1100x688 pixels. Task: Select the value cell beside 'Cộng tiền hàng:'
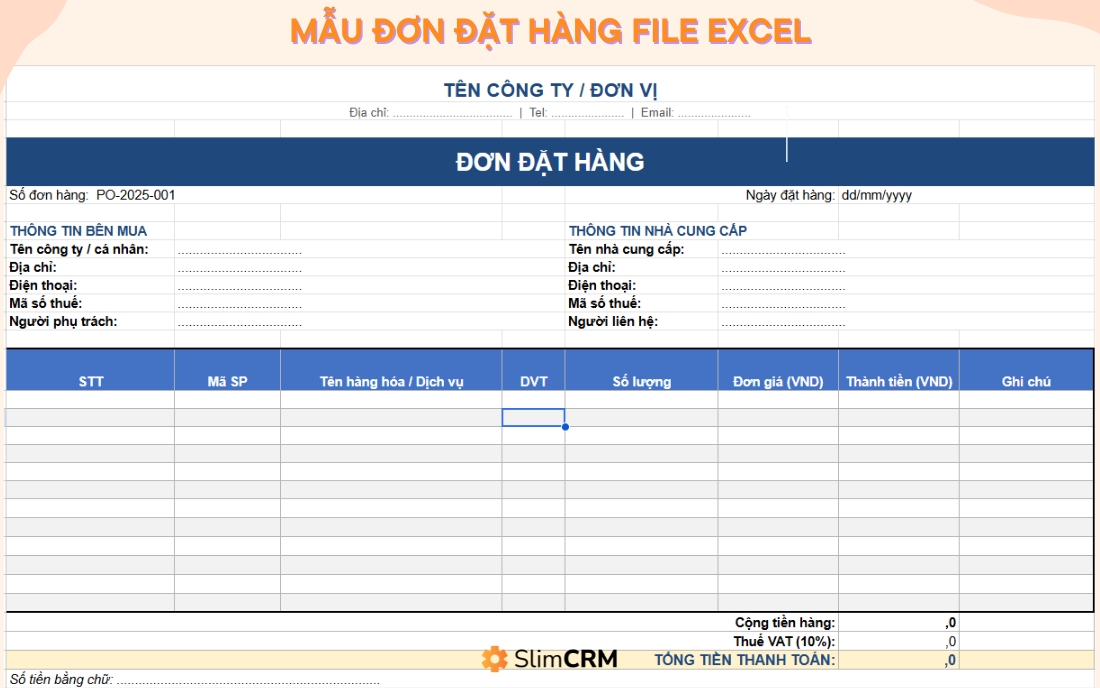899,623
